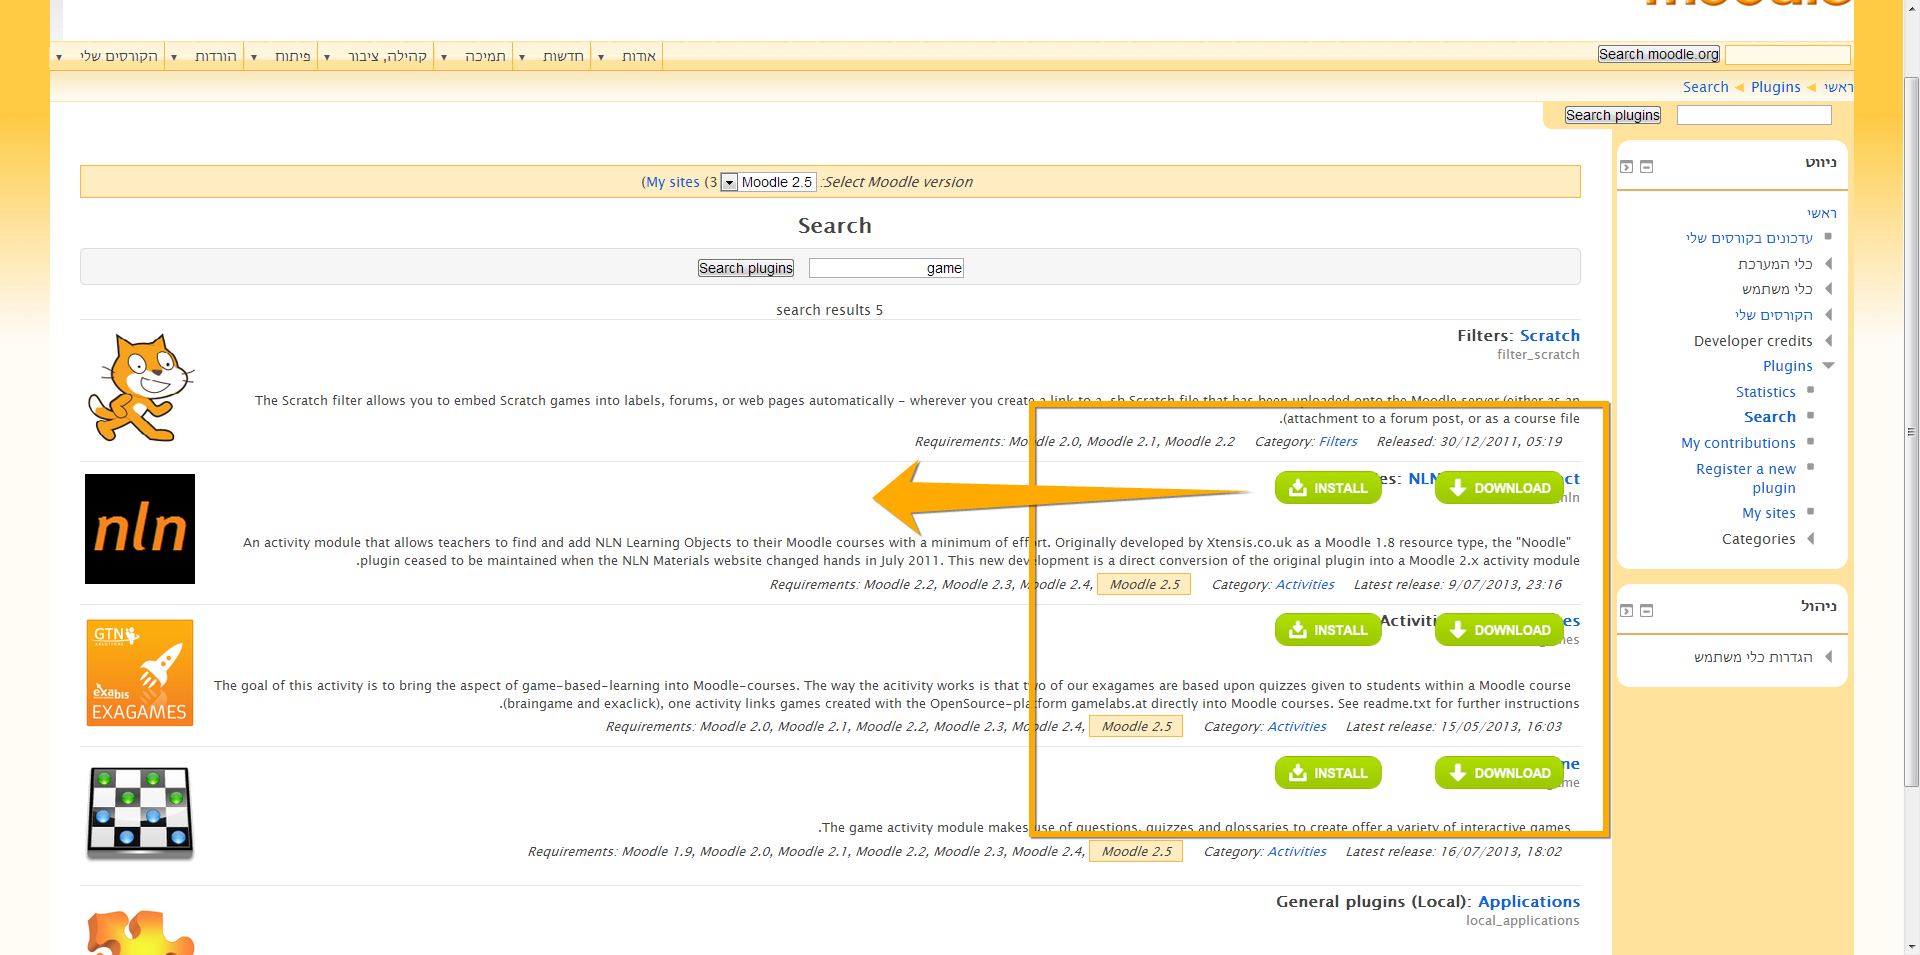The height and width of the screenshot is (955, 1920).
Task: Dock the ניווט block
Action: click(x=1627, y=167)
